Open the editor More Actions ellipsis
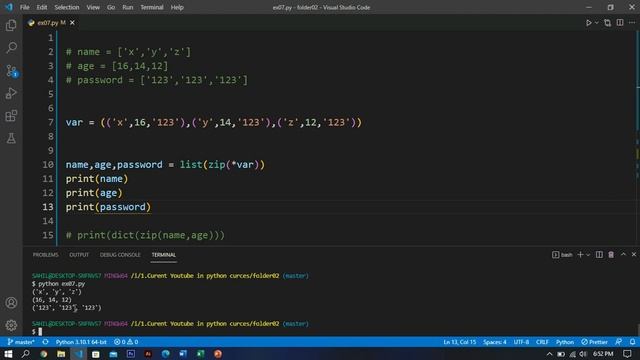The image size is (640, 360). click(x=632, y=23)
